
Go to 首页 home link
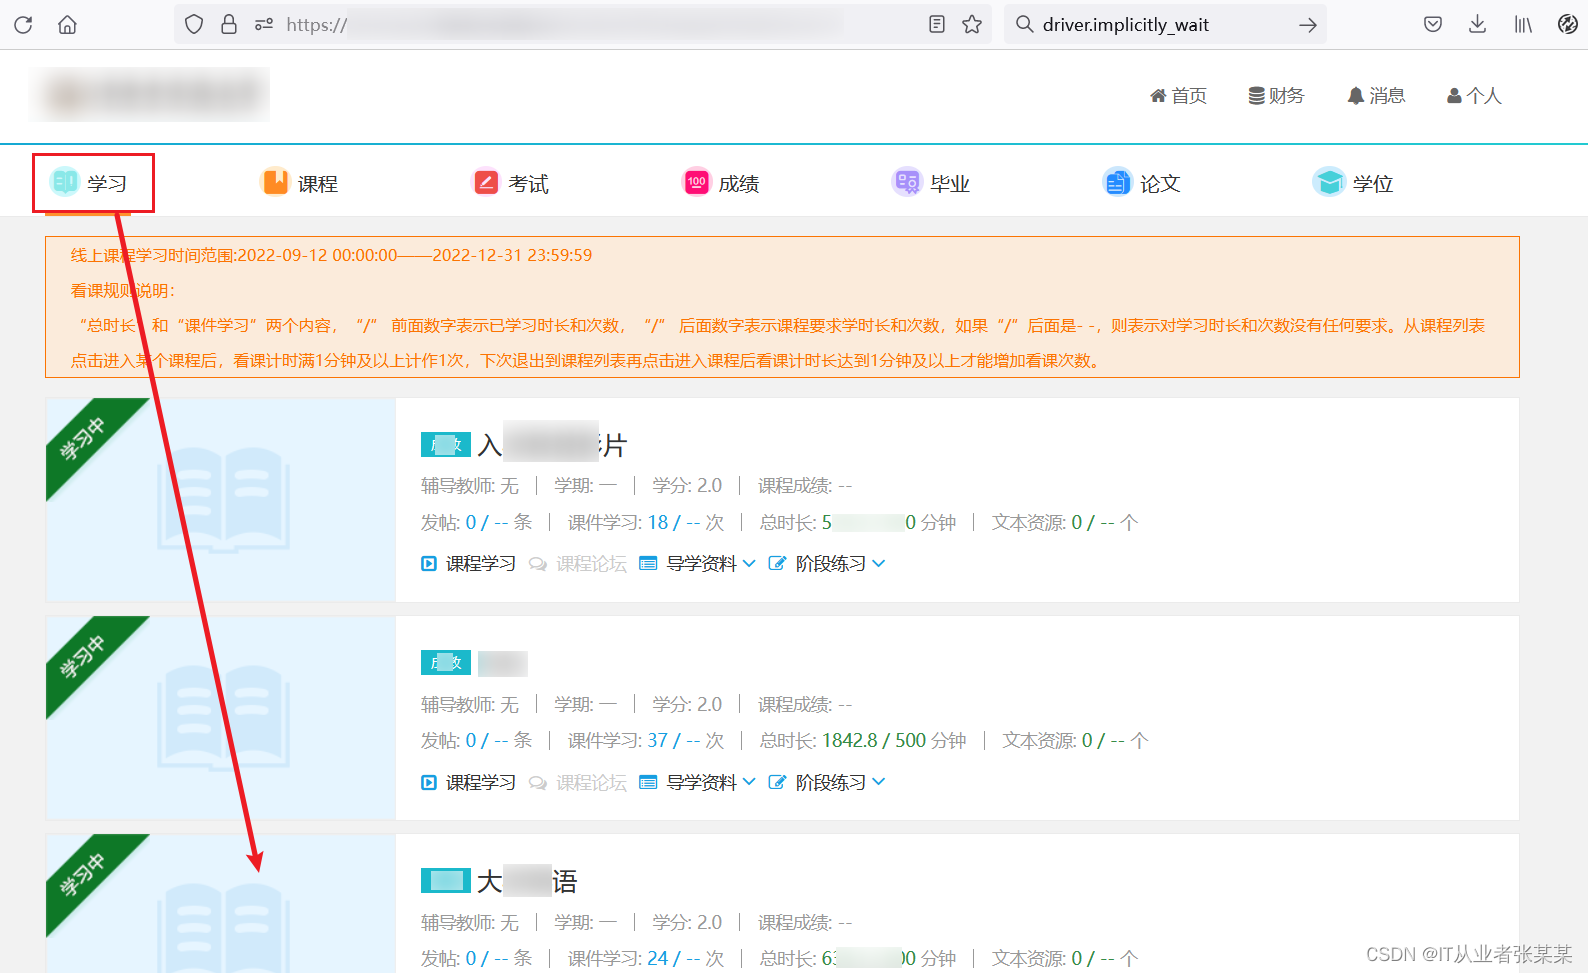click(1178, 96)
